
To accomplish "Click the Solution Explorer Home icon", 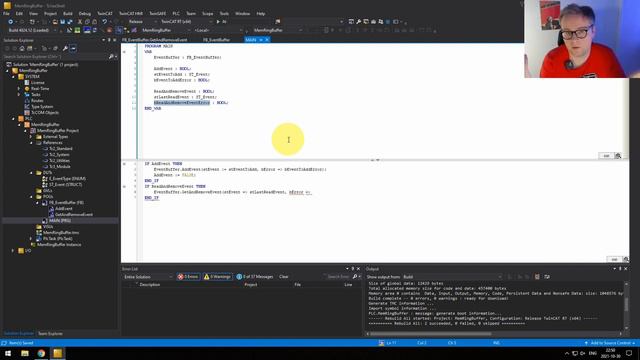I will click(x=22, y=49).
